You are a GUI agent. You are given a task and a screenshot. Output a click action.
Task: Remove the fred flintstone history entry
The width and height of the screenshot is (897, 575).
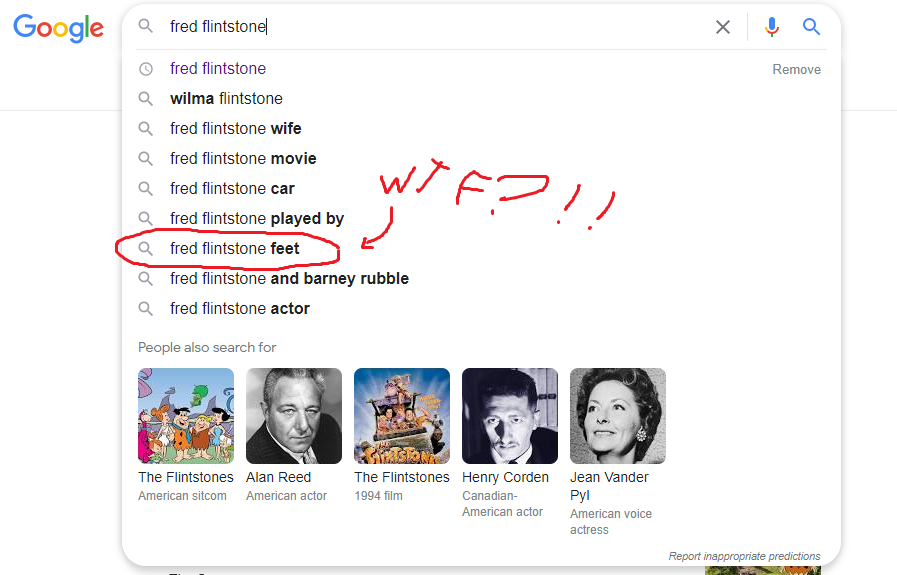pyautogui.click(x=796, y=69)
